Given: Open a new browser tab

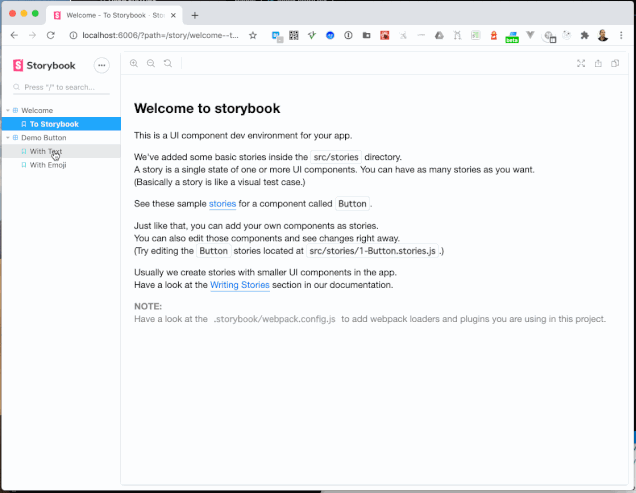Looking at the screenshot, I should click(x=195, y=15).
